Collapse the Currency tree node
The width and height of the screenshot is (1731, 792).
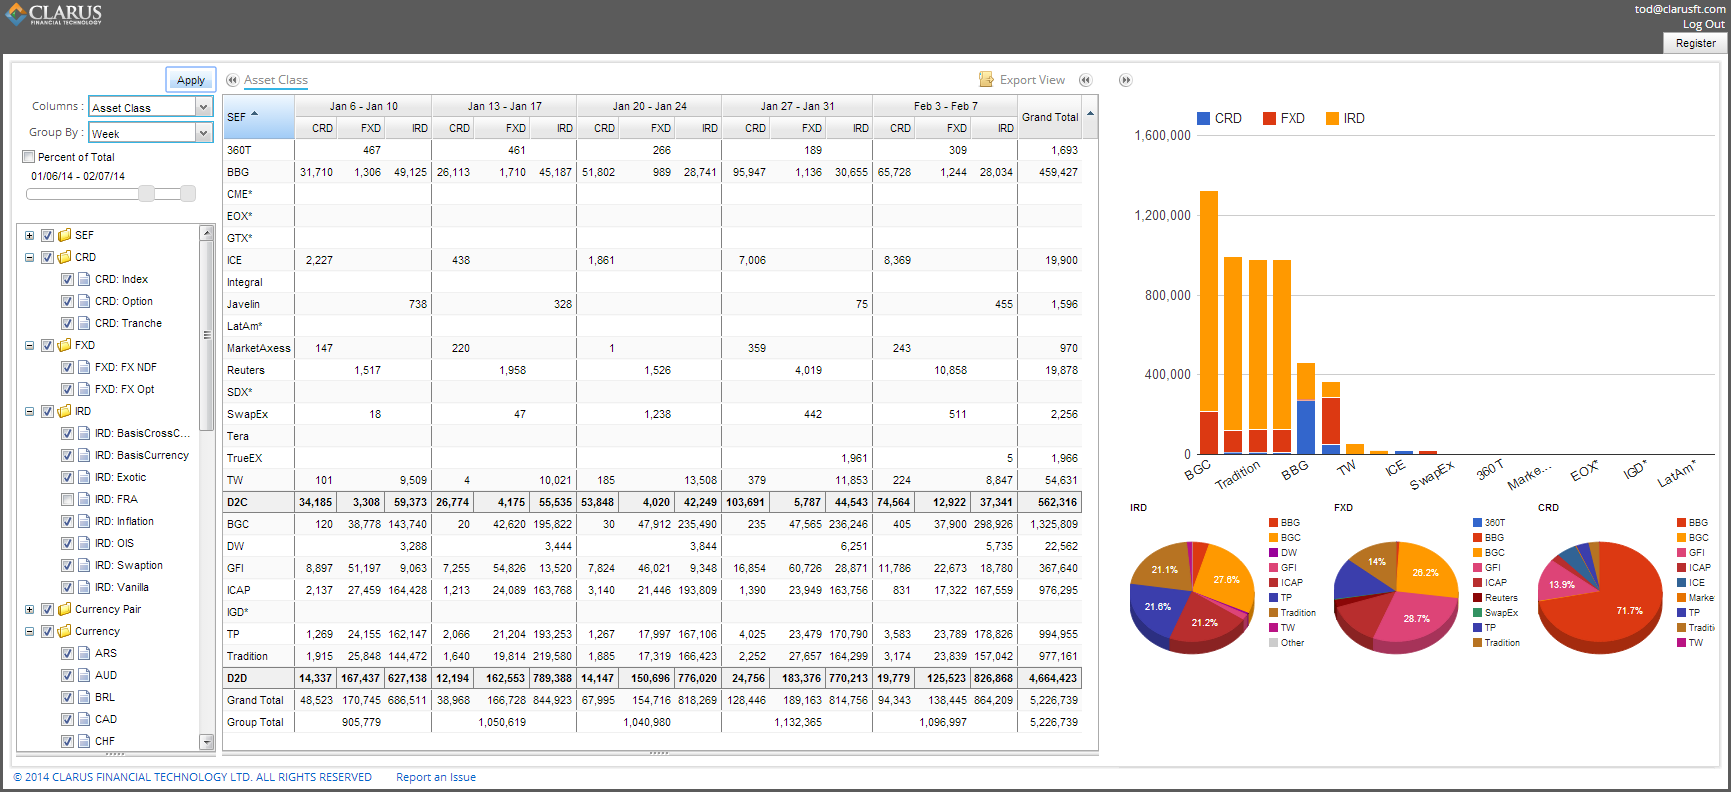pyautogui.click(x=29, y=631)
